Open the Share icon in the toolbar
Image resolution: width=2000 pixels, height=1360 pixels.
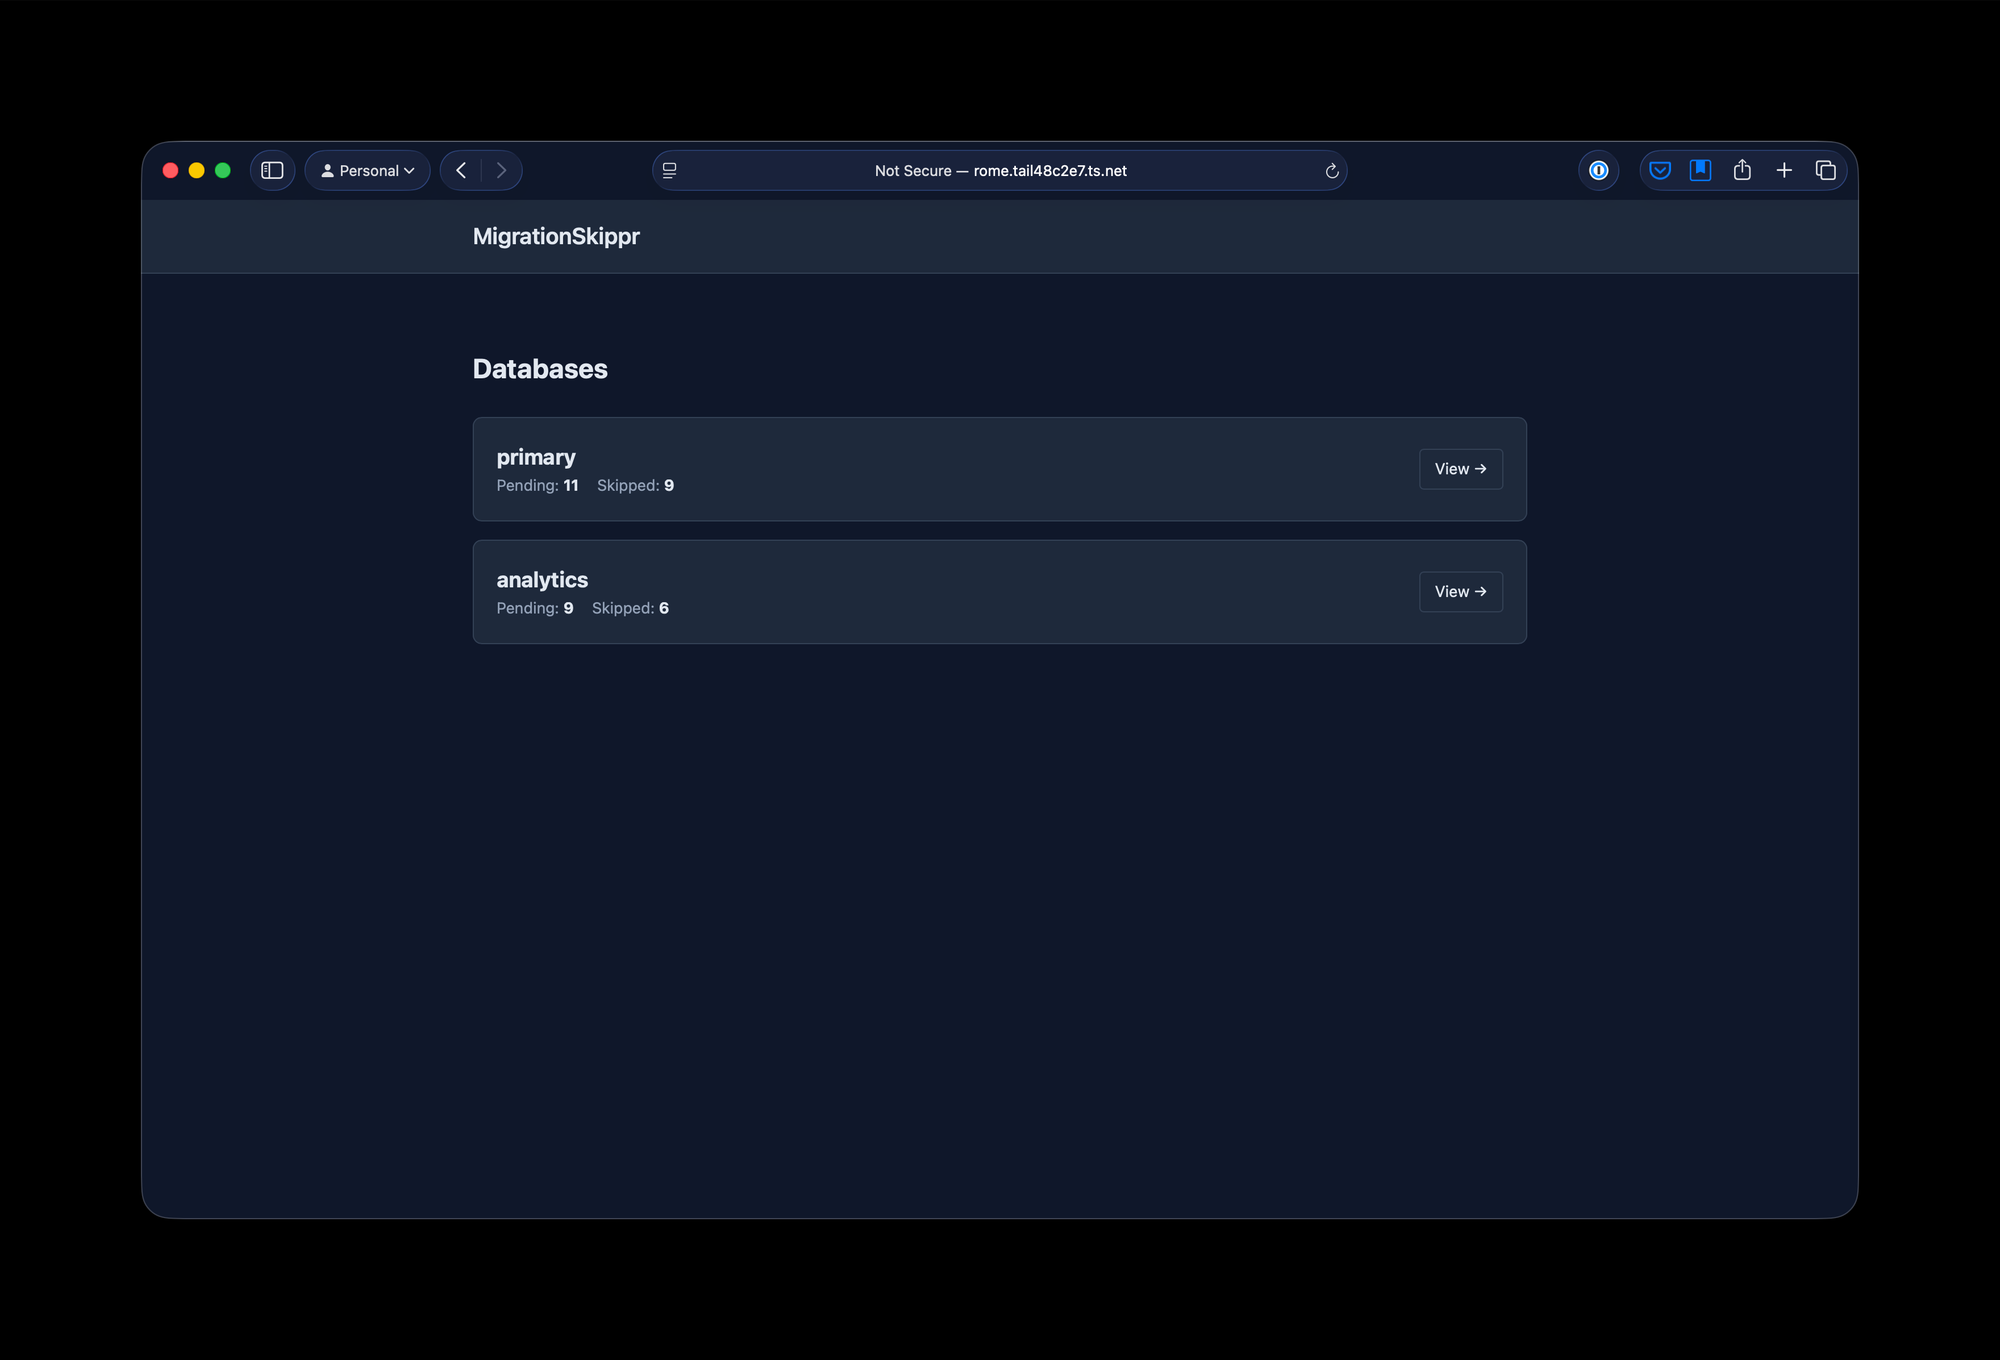coord(1742,171)
